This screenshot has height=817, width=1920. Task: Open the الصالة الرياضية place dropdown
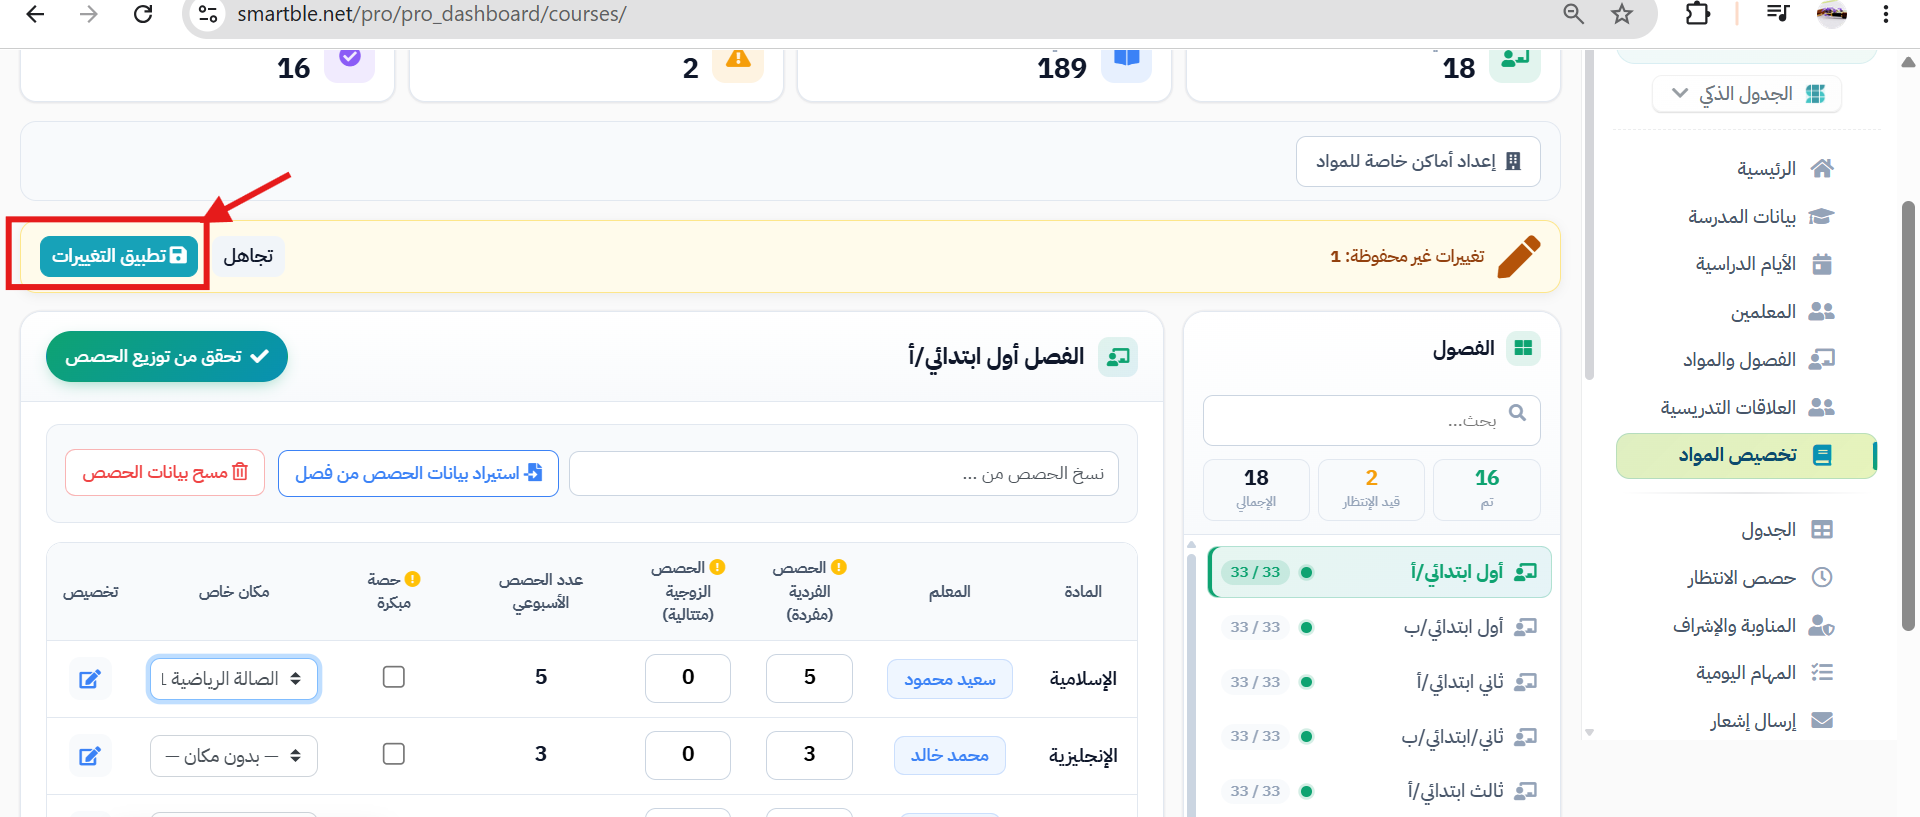pos(234,679)
